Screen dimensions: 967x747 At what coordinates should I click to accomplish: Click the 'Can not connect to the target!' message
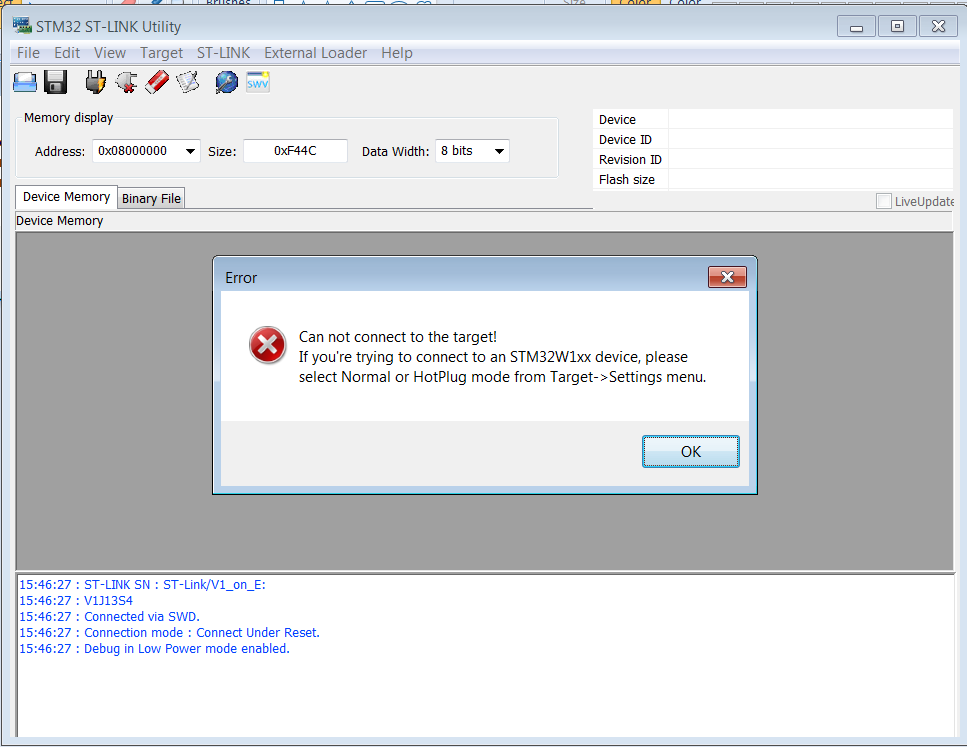pos(398,337)
